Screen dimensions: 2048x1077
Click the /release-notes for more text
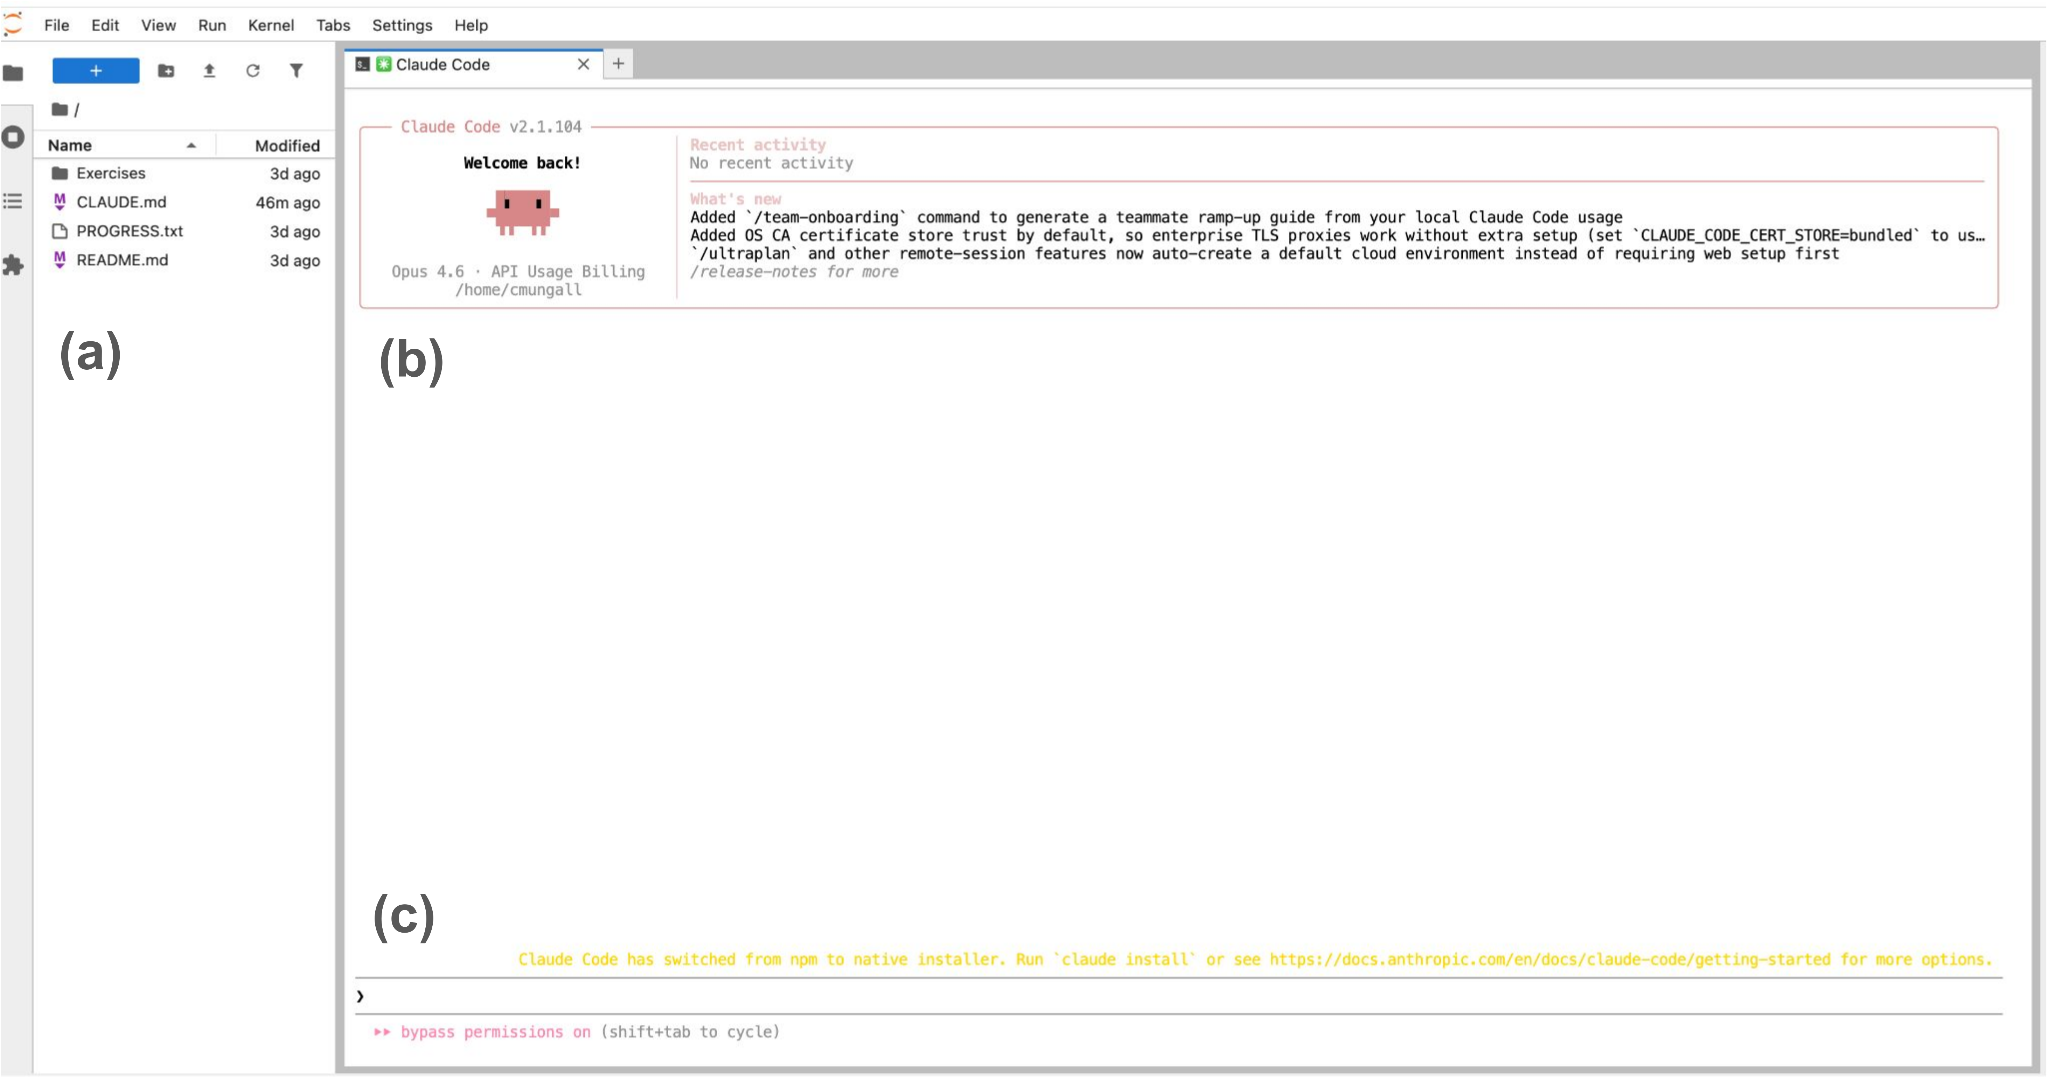(794, 272)
